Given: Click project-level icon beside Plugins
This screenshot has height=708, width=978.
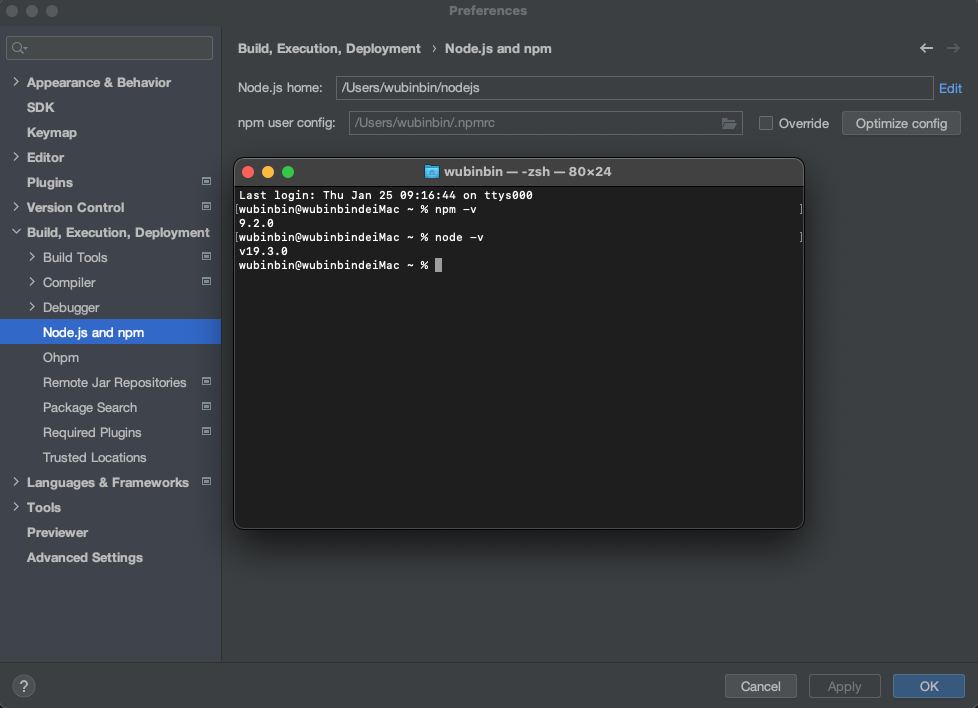Looking at the screenshot, I should (206, 182).
